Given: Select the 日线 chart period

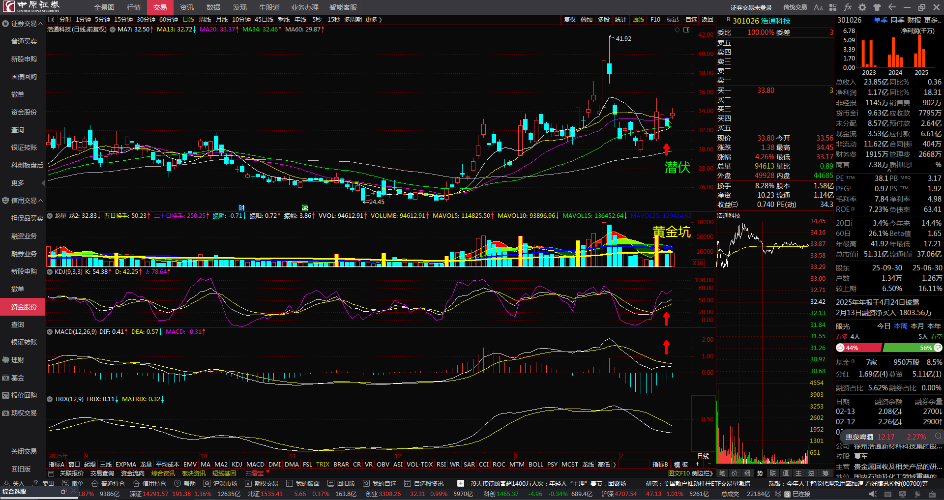Looking at the screenshot, I should [188, 20].
